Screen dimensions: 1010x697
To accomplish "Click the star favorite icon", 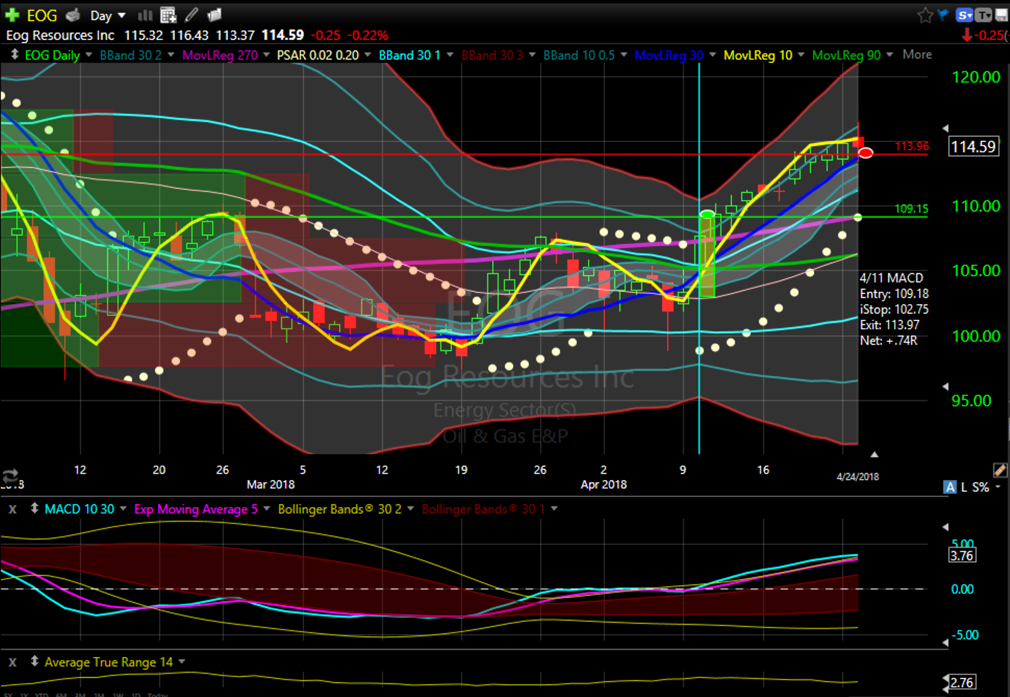I will pos(925,15).
